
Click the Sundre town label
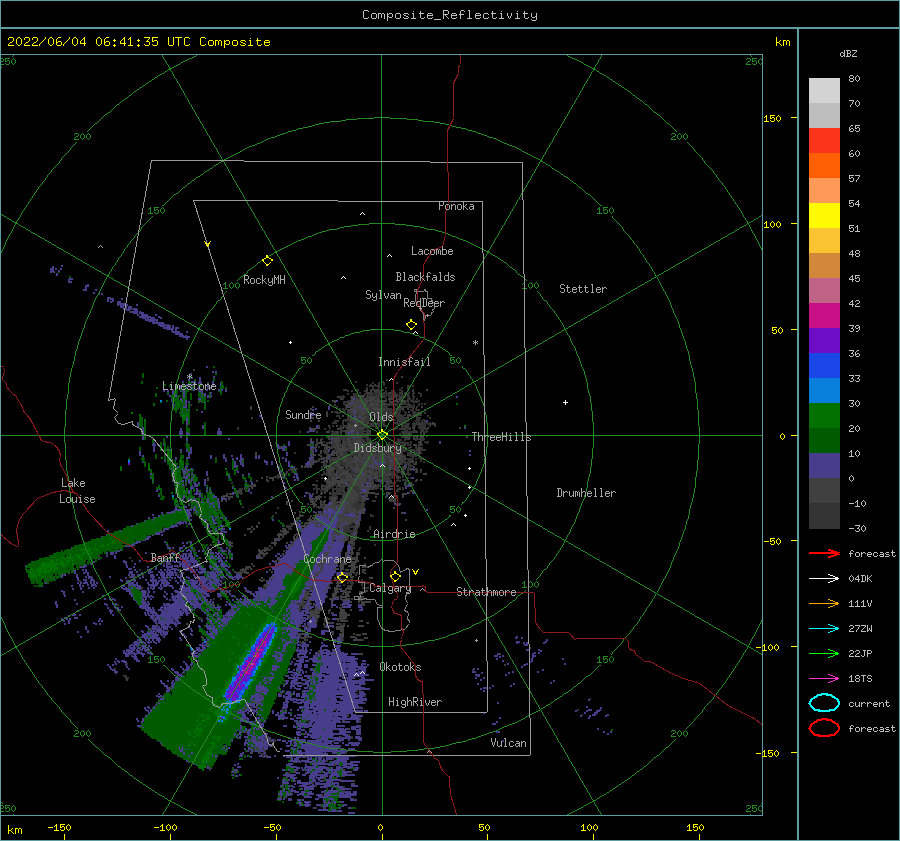(x=303, y=414)
